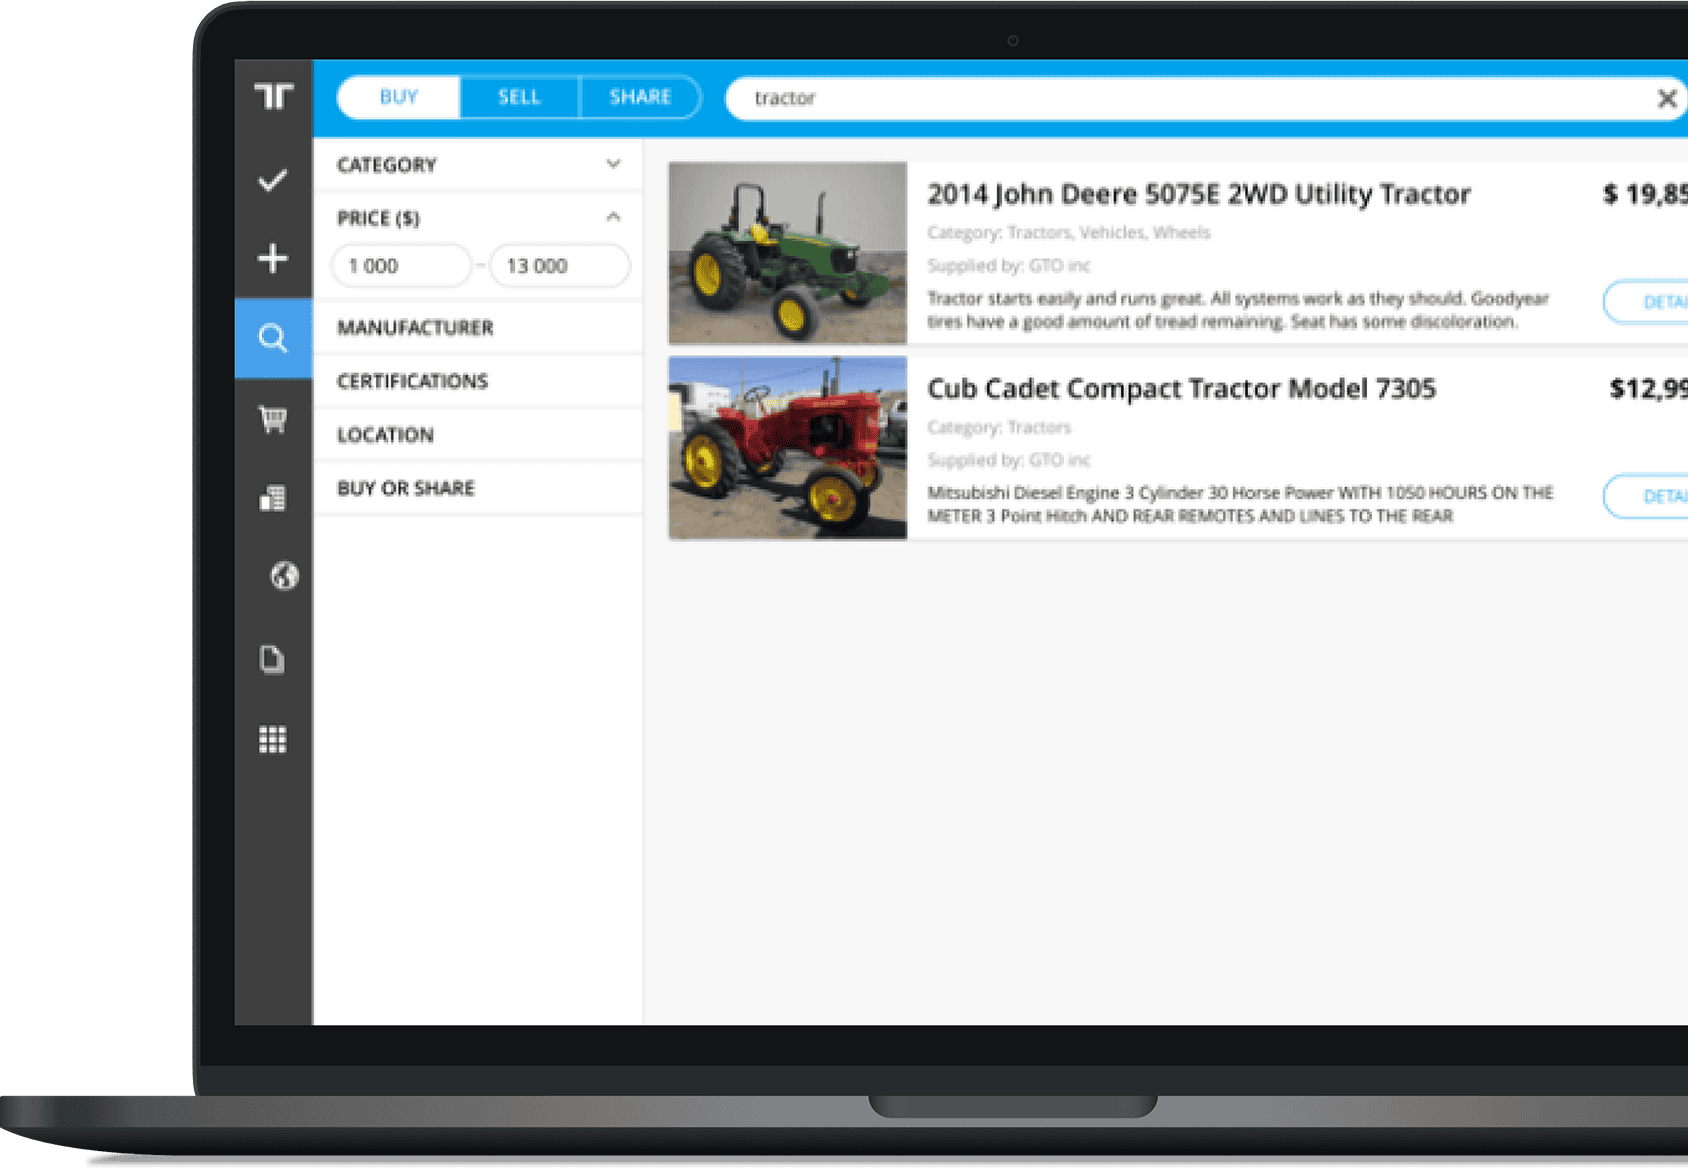The width and height of the screenshot is (1688, 1170).
Task: Click the app logo at the top left
Action: click(x=276, y=96)
